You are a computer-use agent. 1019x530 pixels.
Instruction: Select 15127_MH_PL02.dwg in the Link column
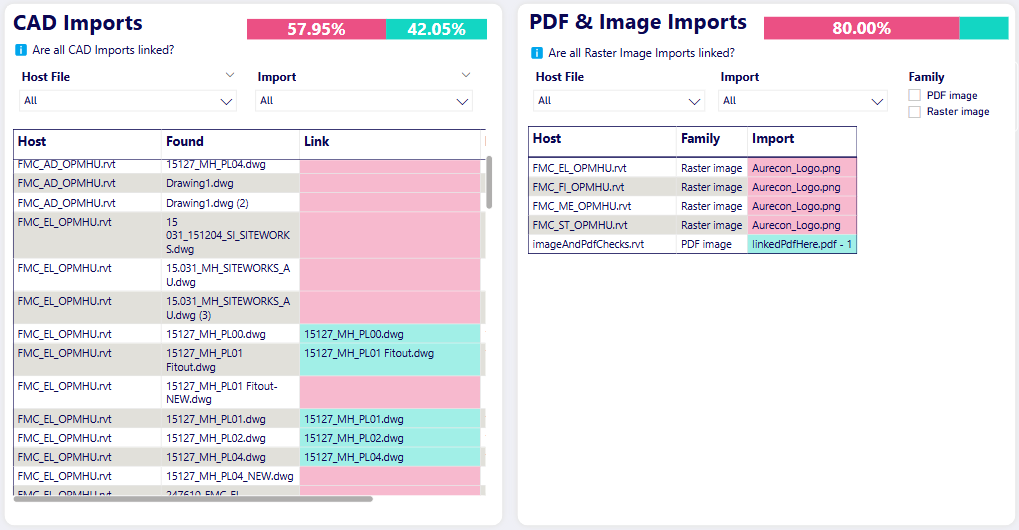point(390,438)
